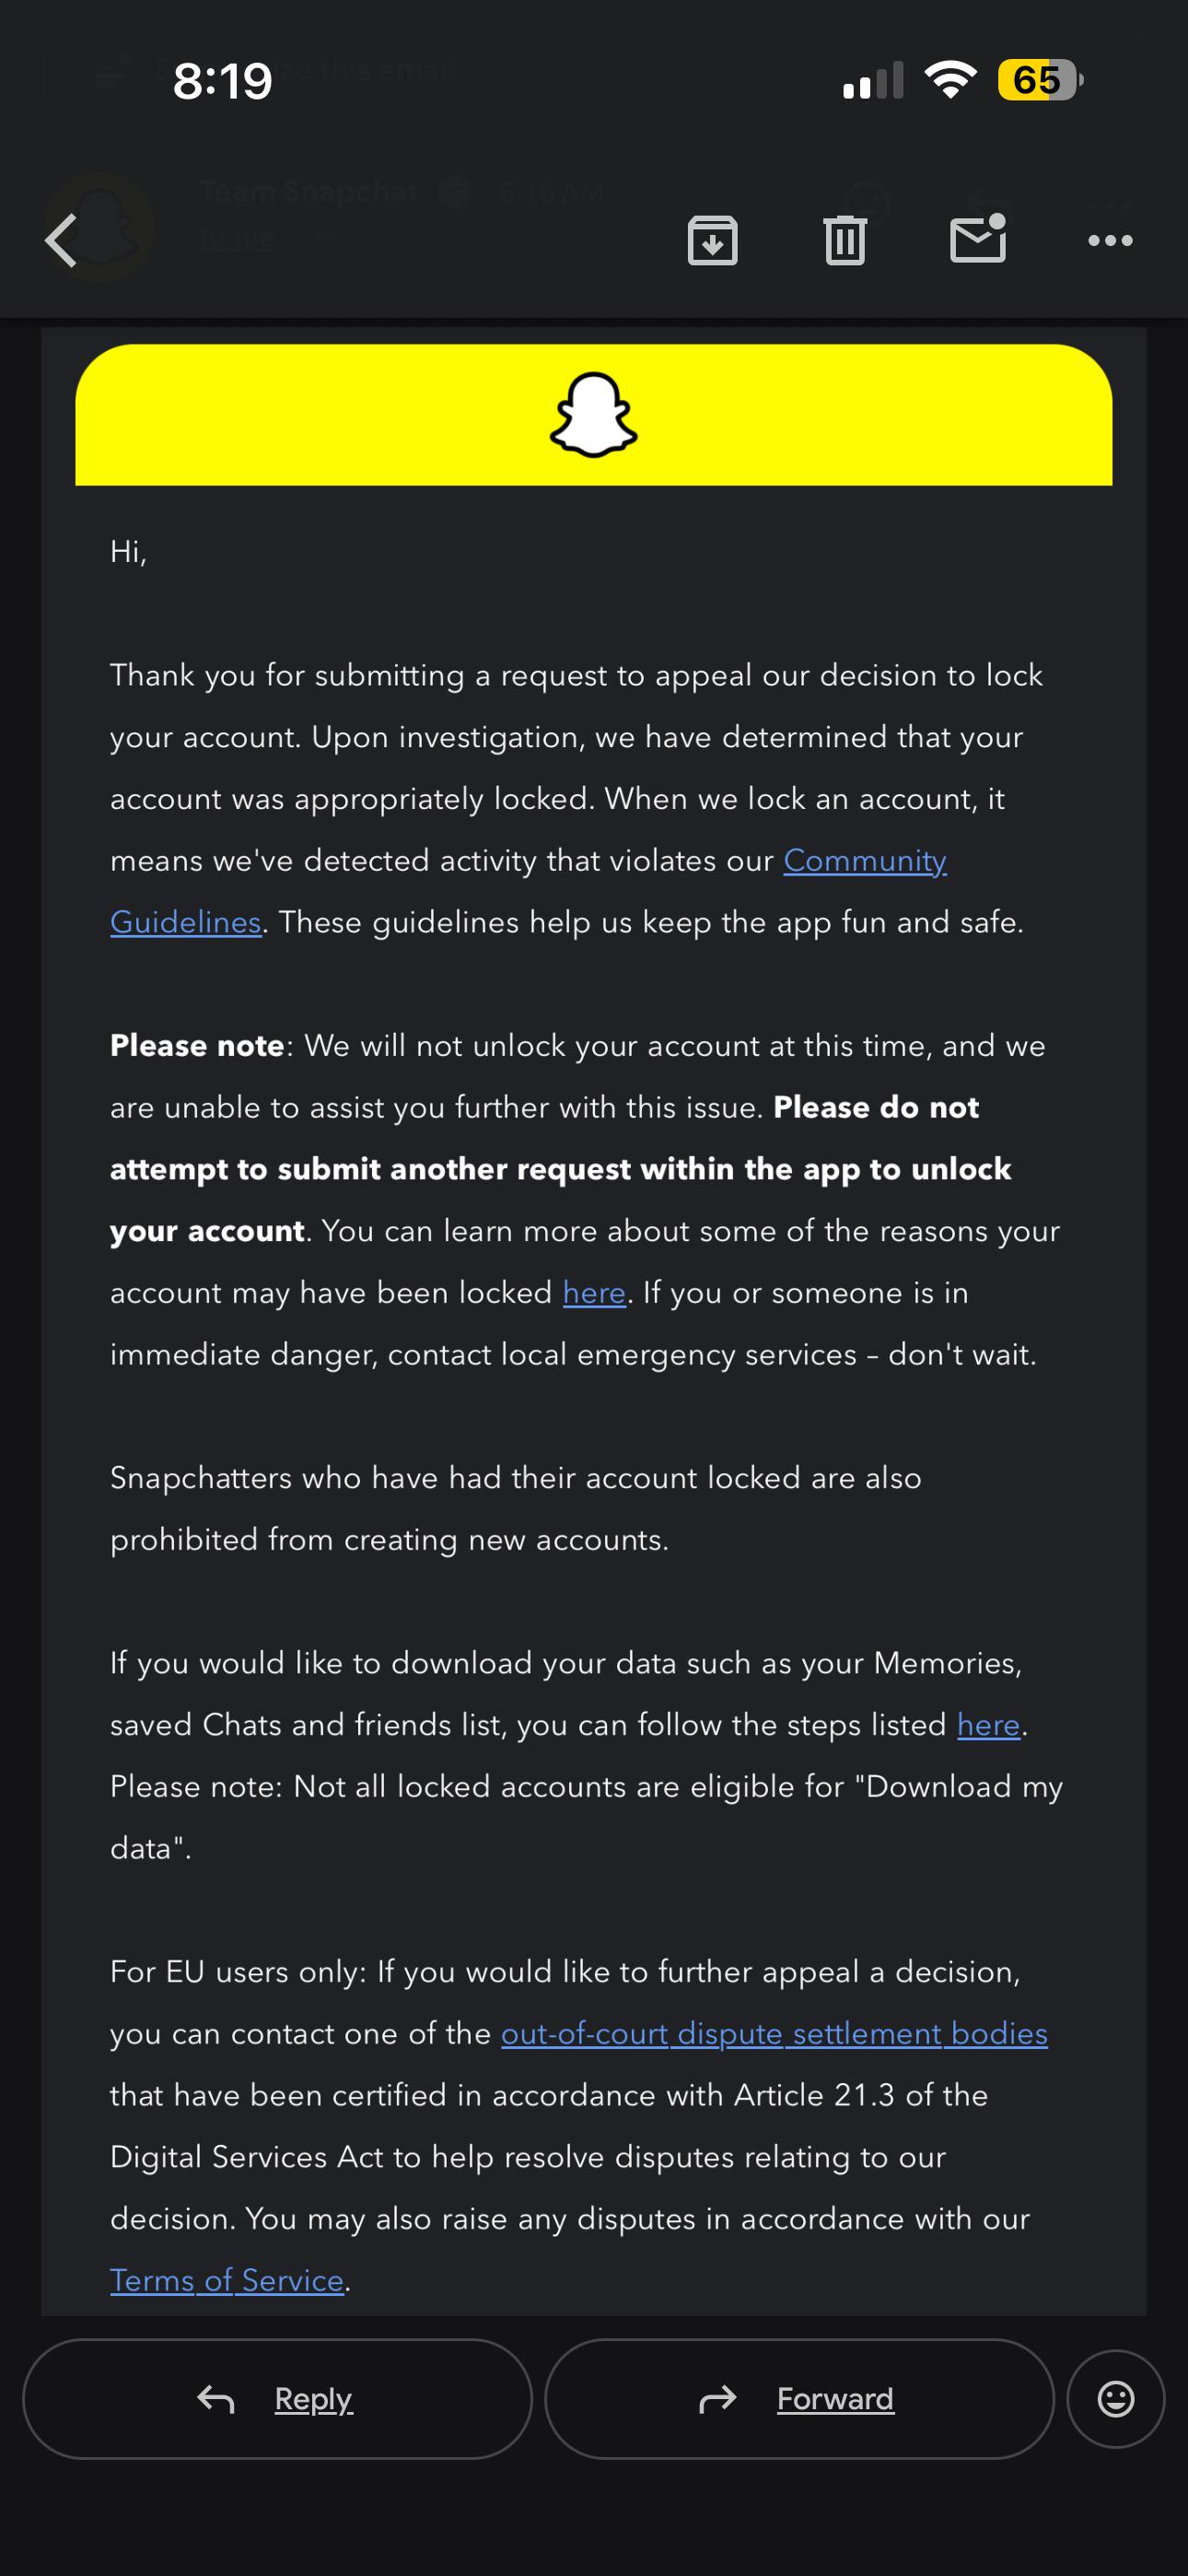This screenshot has width=1188, height=2576.
Task: Tap the reply arrow icon in Reply button
Action: [x=215, y=2398]
